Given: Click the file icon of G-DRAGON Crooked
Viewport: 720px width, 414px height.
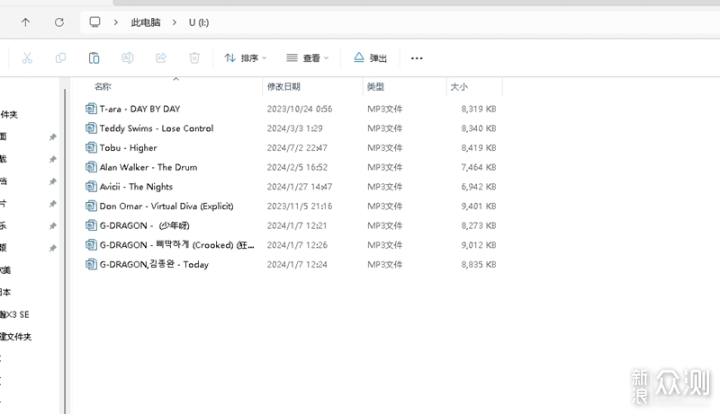Looking at the screenshot, I should click(91, 245).
